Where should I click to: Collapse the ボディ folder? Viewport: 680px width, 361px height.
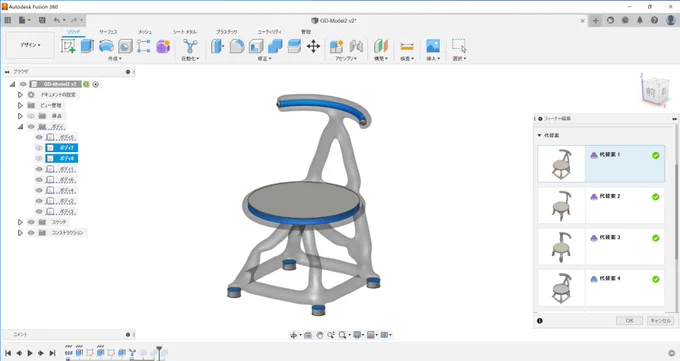[20, 127]
